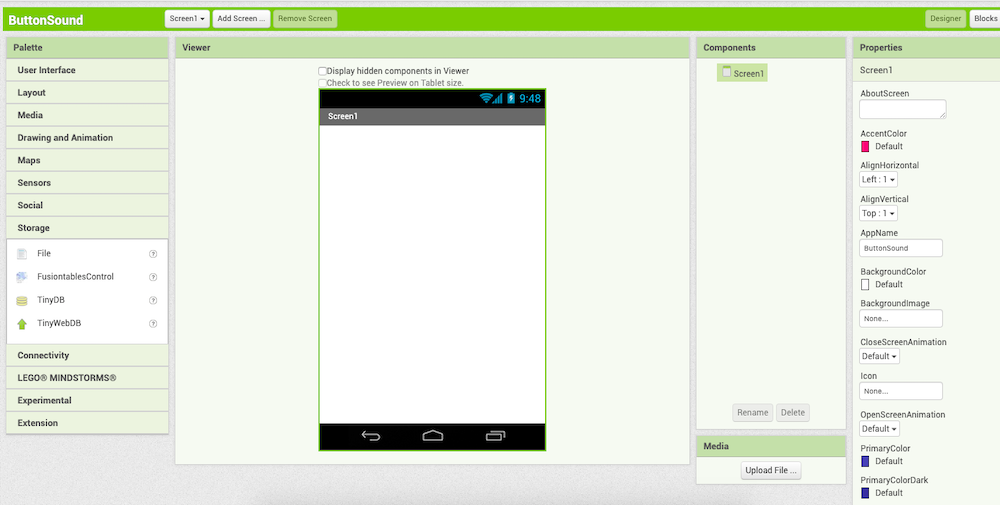The width and height of the screenshot is (1000, 505).
Task: Expand the Drawing and Animation section
Action: click(87, 138)
